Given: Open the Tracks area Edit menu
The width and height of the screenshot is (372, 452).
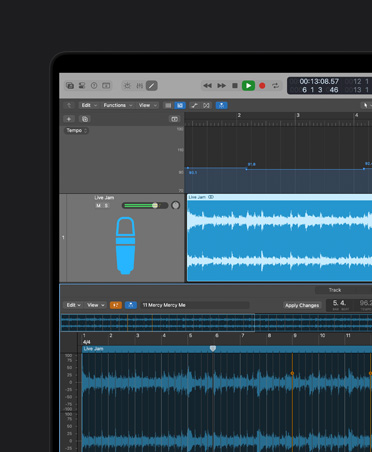Looking at the screenshot, I should pyautogui.click(x=89, y=105).
